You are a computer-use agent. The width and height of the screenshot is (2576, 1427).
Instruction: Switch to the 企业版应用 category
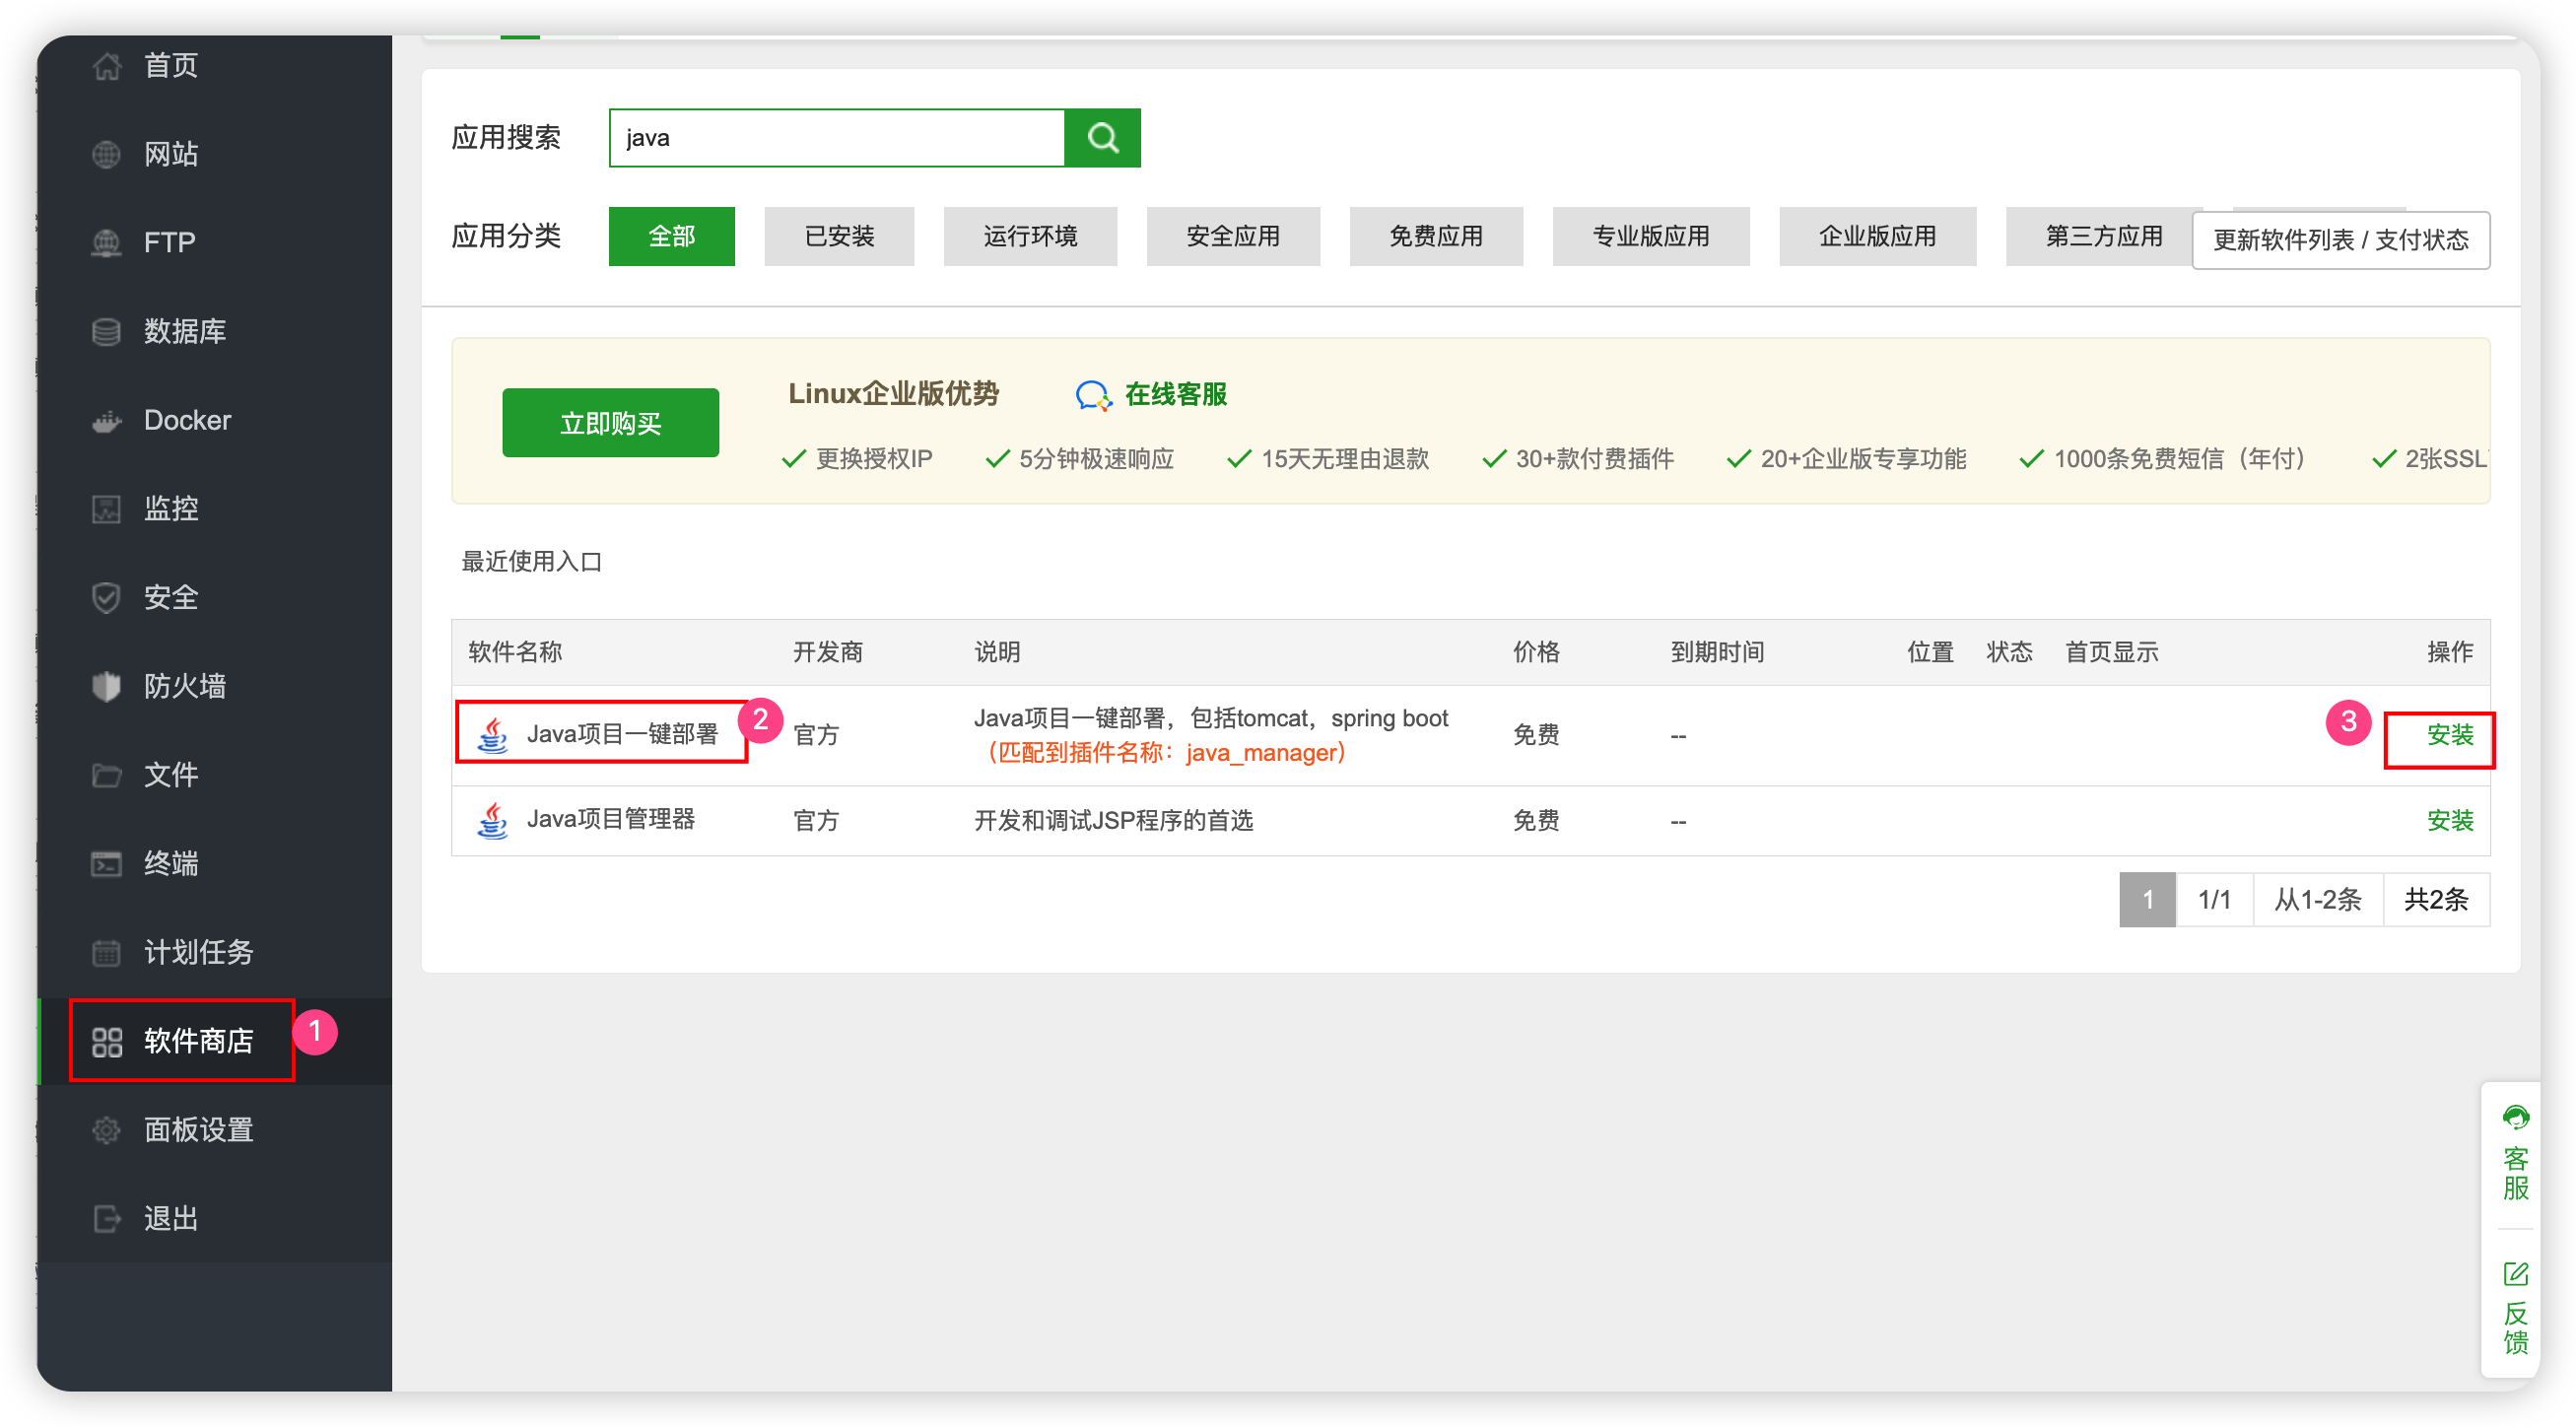[x=1879, y=237]
